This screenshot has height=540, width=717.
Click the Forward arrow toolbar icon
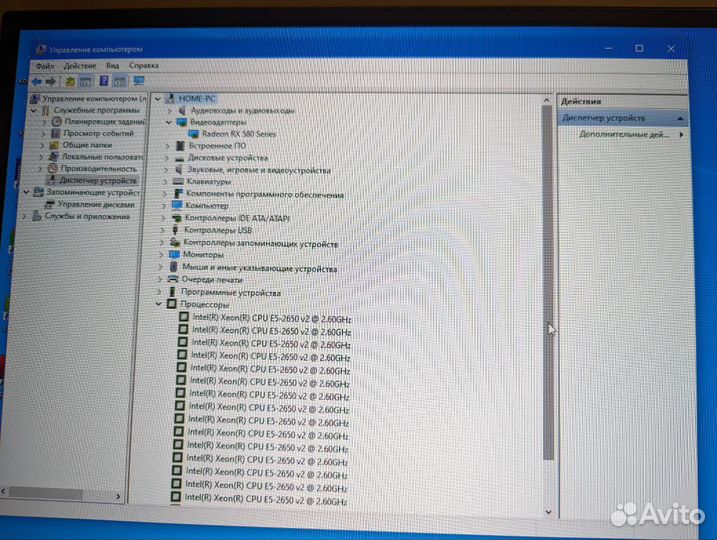tap(51, 82)
